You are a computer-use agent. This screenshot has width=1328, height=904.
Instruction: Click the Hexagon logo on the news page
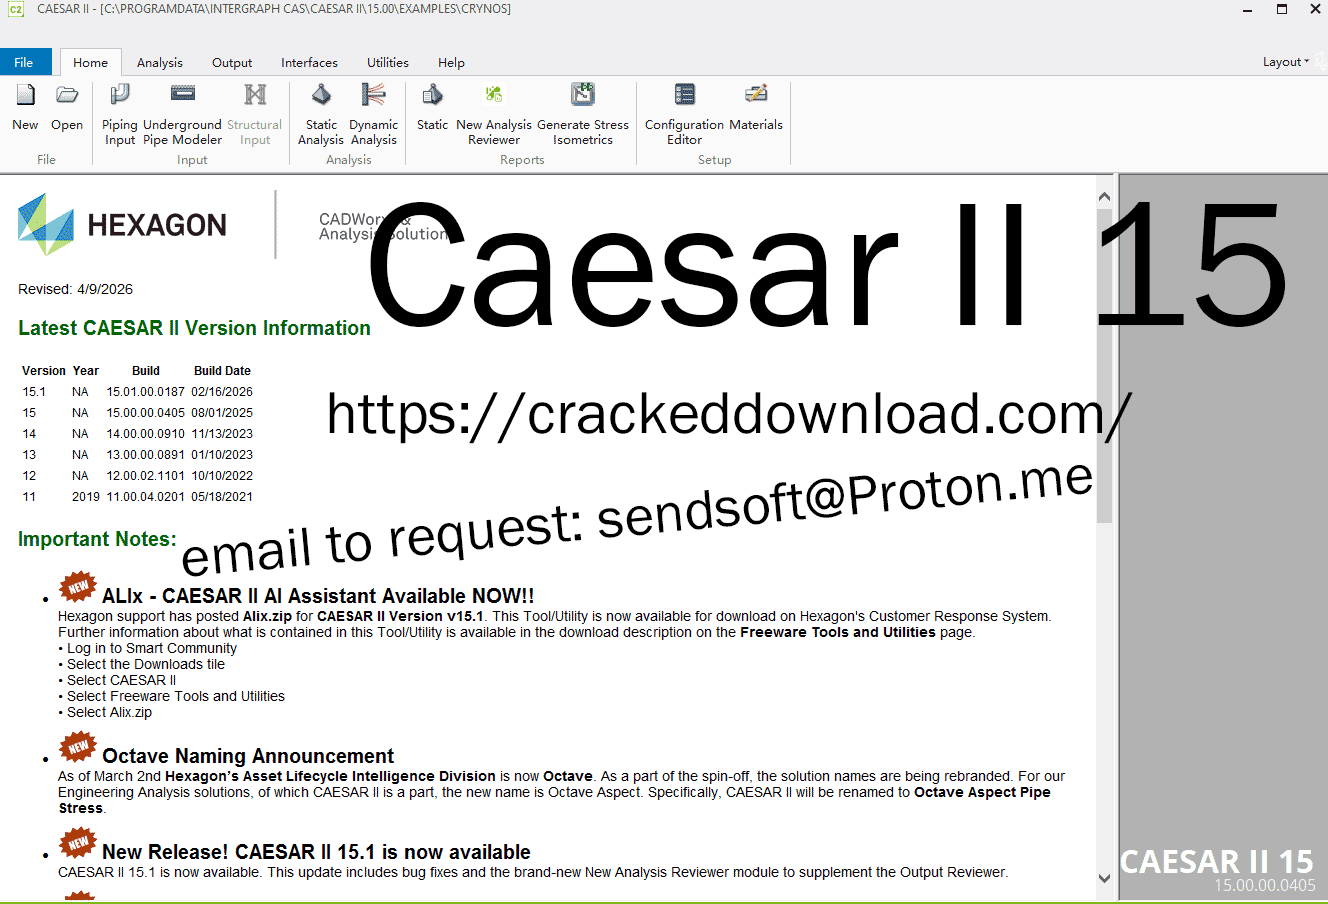click(x=122, y=224)
